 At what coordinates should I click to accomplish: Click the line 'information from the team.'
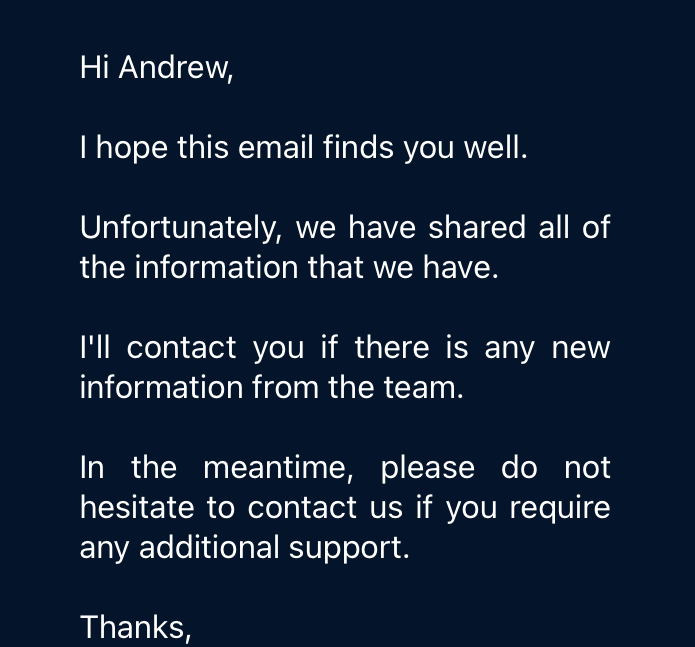272,388
